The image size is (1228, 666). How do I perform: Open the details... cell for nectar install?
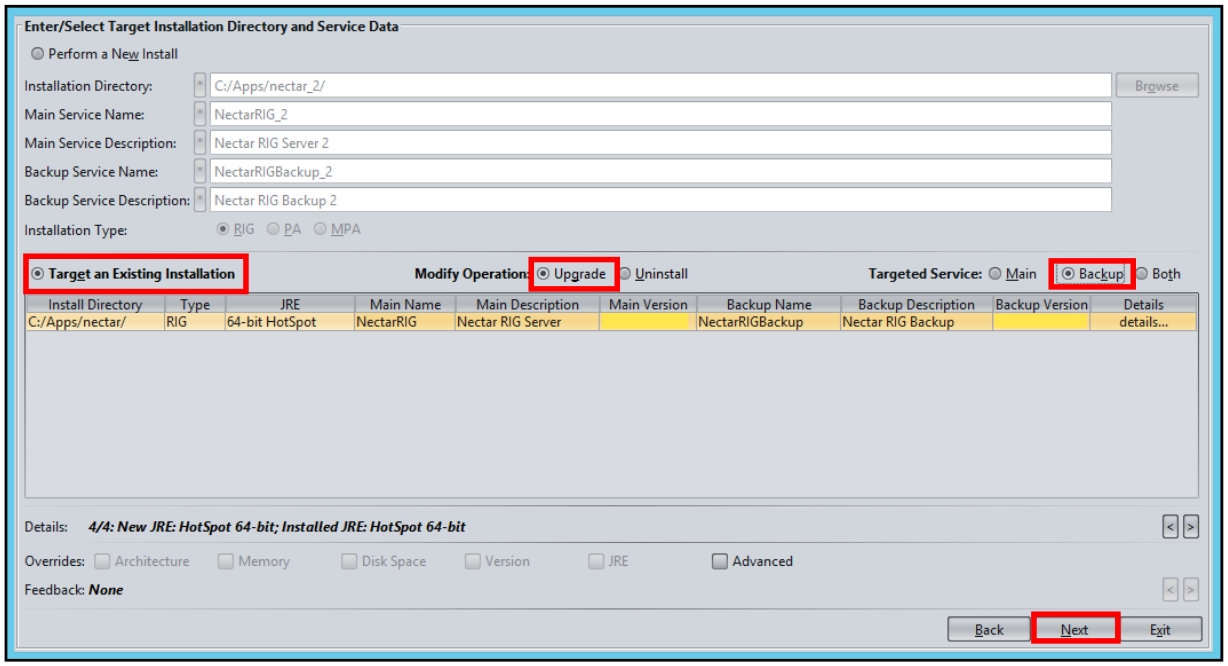click(x=1143, y=322)
